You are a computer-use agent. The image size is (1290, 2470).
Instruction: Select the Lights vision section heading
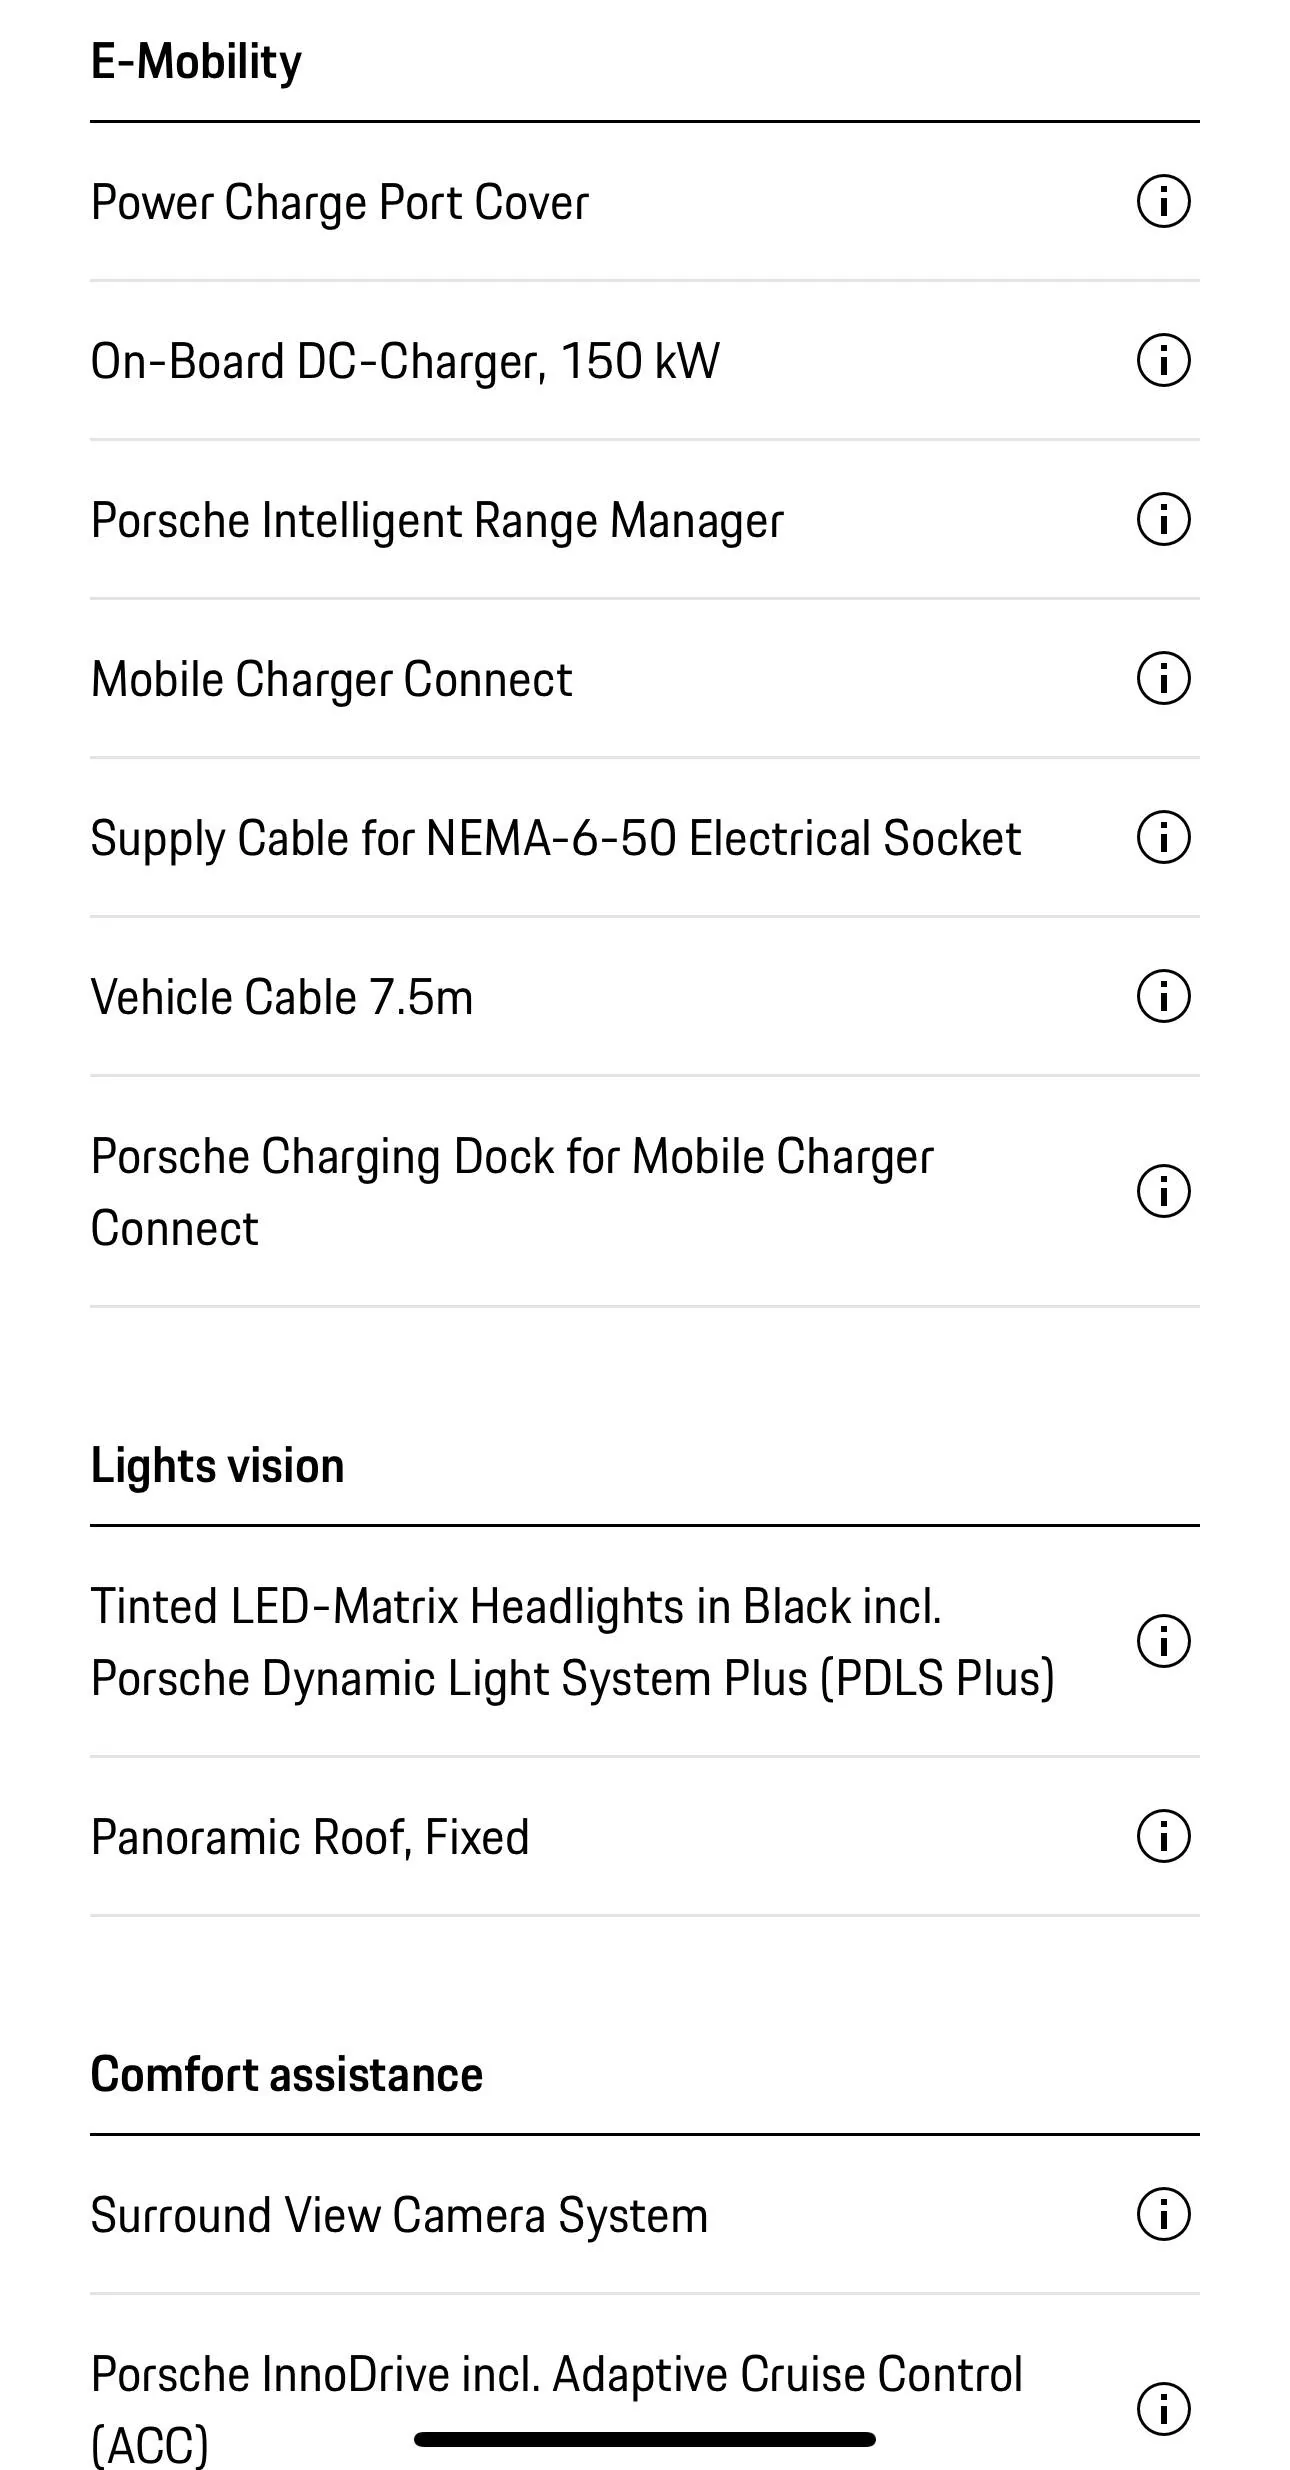point(217,1466)
